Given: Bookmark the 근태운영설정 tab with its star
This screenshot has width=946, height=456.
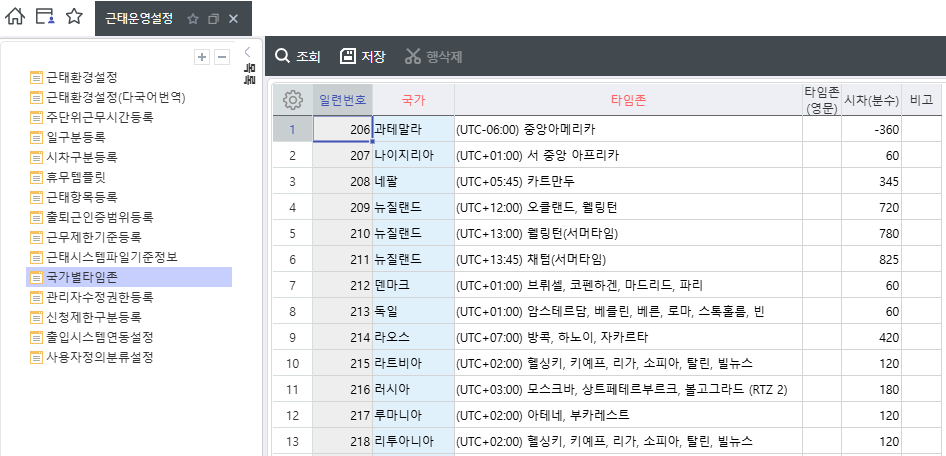Looking at the screenshot, I should [x=193, y=19].
